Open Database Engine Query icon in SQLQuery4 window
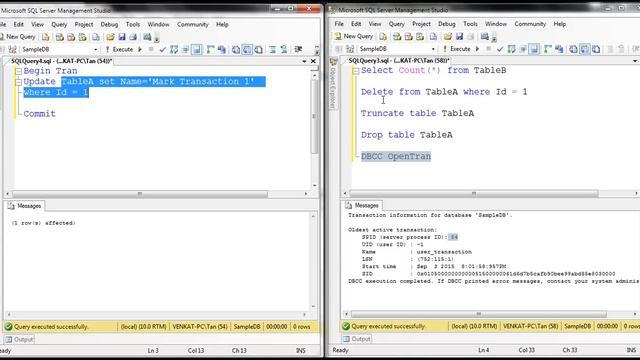Screen dimensions: 640x360 coord(46,37)
